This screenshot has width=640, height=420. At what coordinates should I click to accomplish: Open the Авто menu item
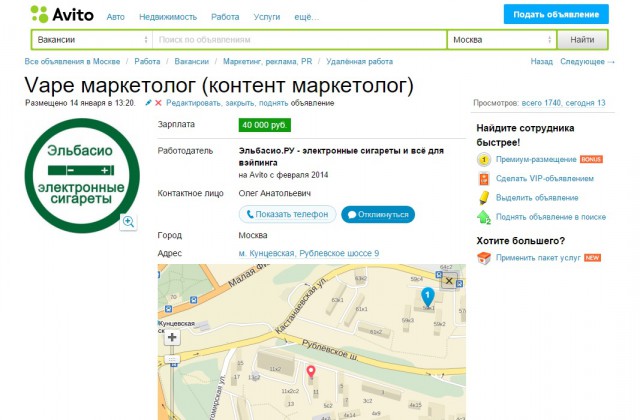[116, 17]
